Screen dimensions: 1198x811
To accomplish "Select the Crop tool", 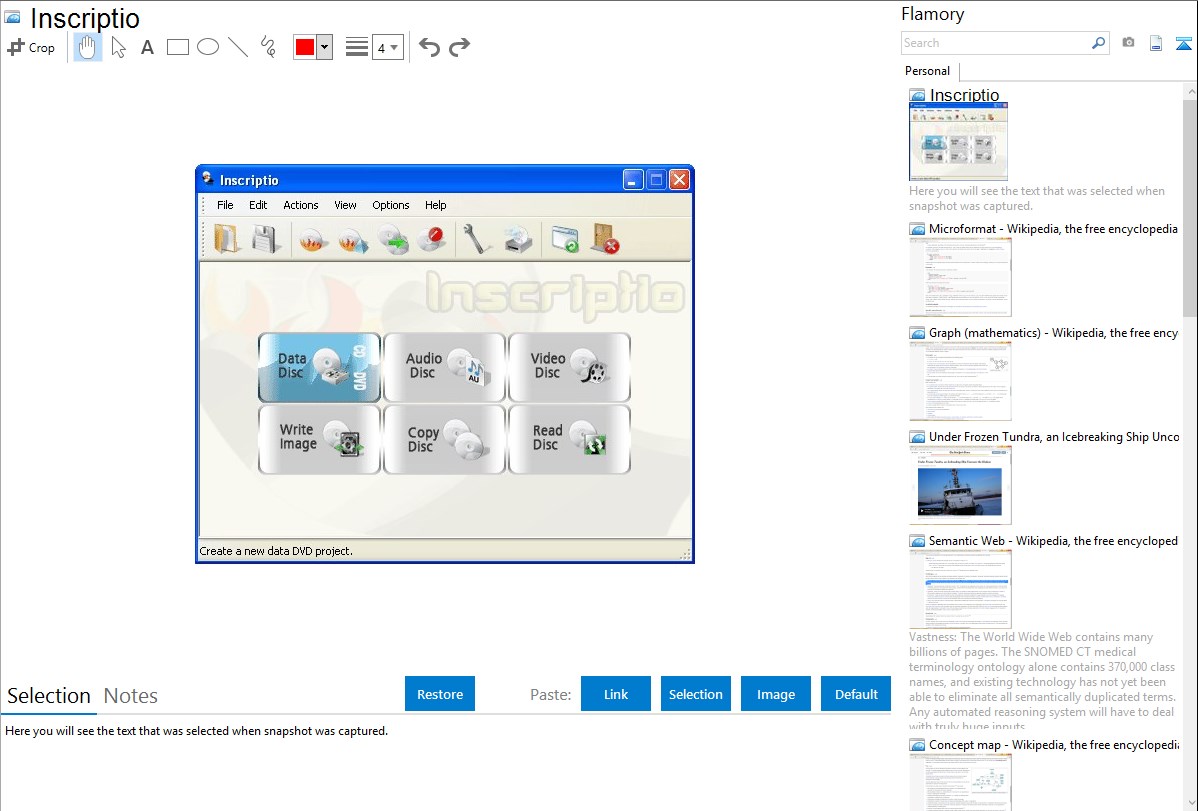I will tap(31, 47).
